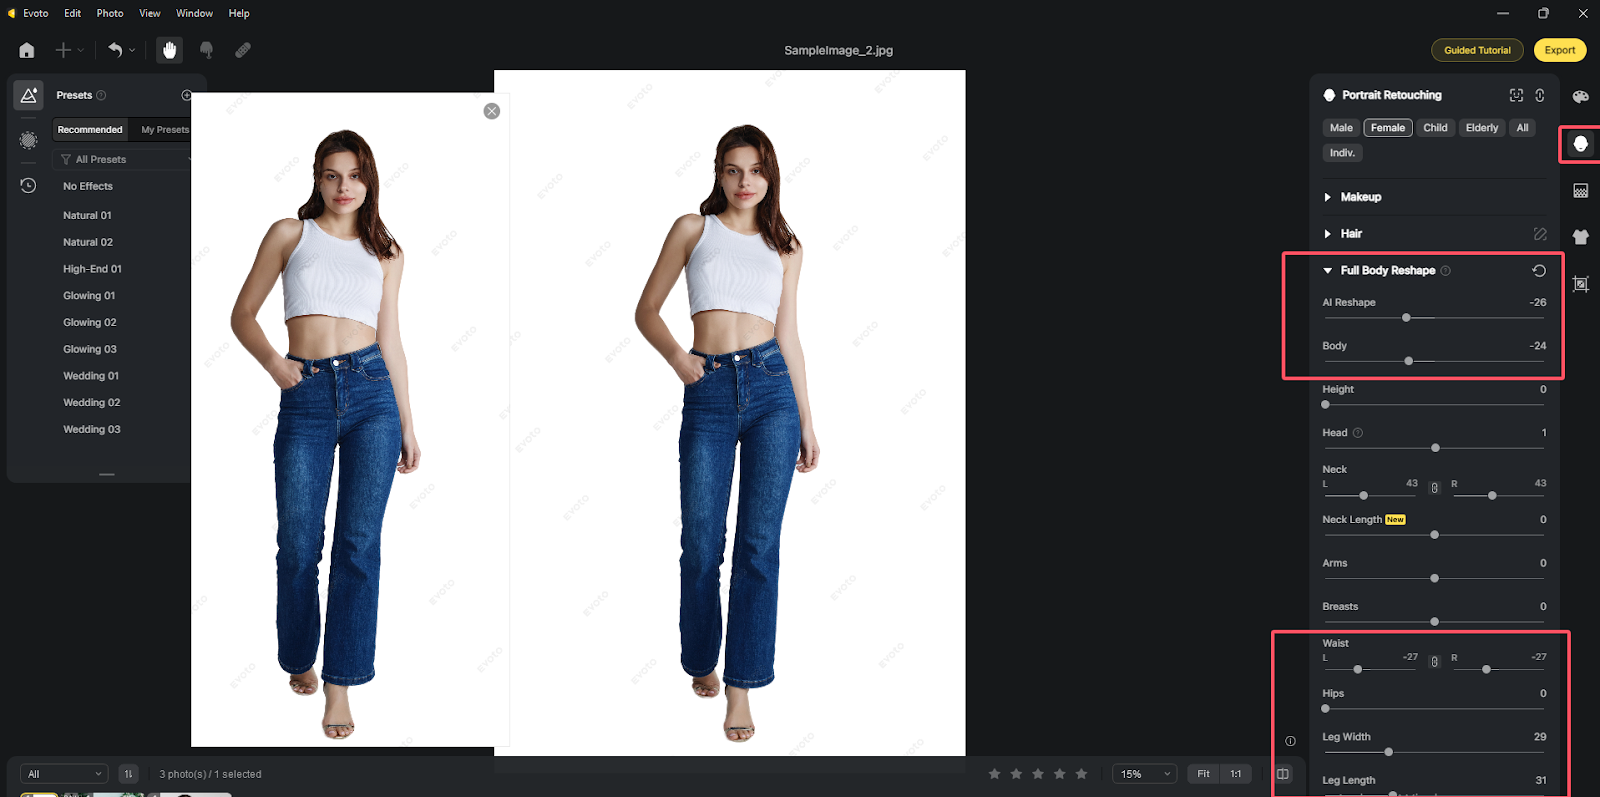Viewport: 1600px width, 797px height.
Task: Go to the Home screen icon
Action: click(27, 50)
